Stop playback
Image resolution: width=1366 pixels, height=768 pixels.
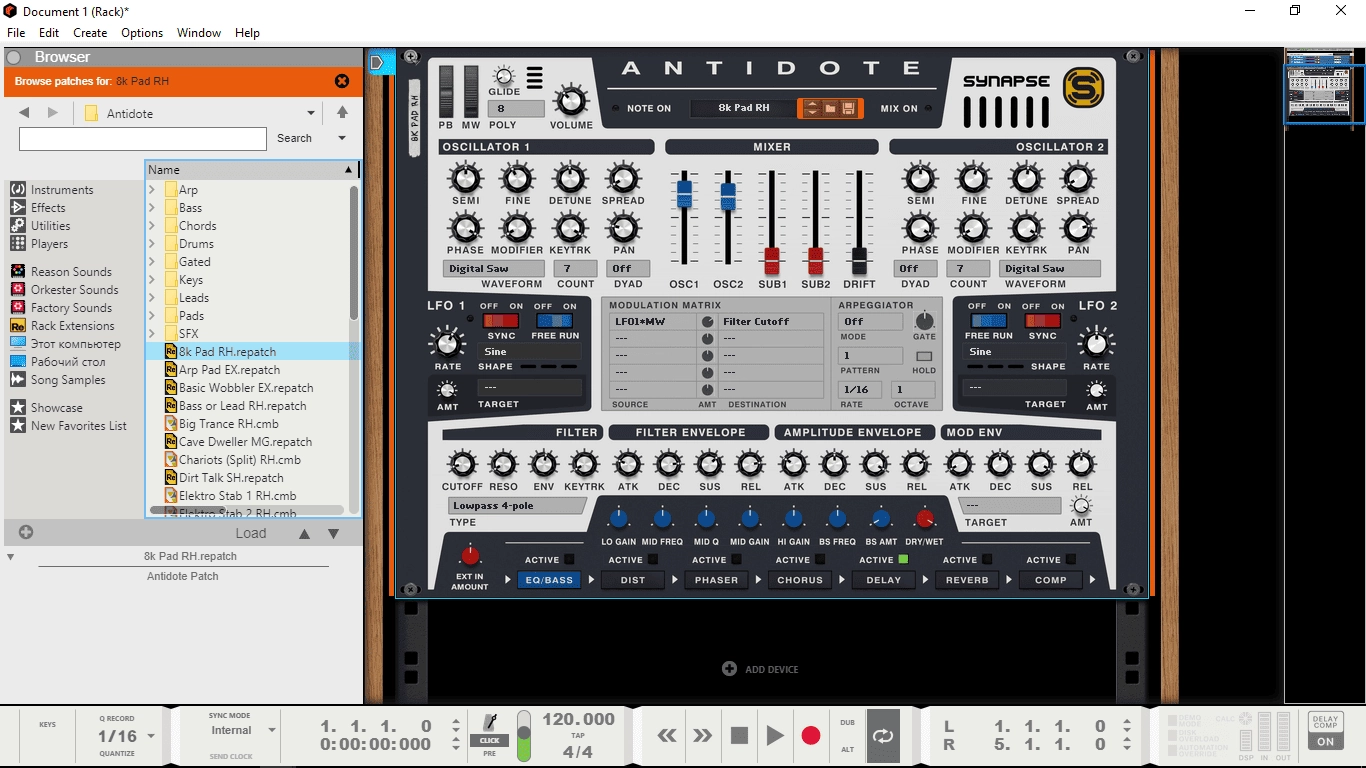click(739, 736)
